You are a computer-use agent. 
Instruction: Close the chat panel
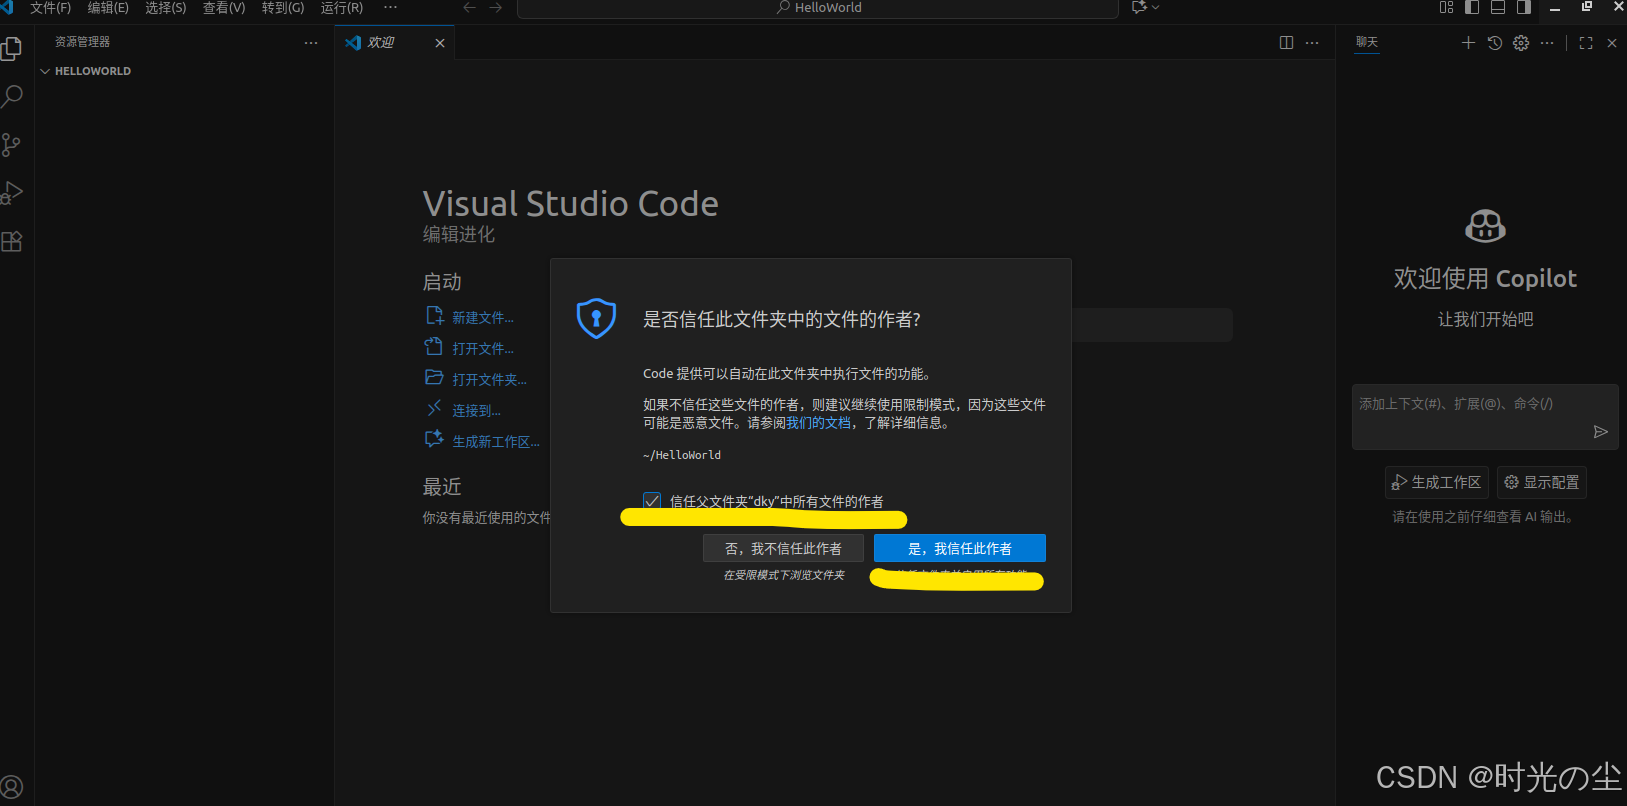coord(1612,42)
